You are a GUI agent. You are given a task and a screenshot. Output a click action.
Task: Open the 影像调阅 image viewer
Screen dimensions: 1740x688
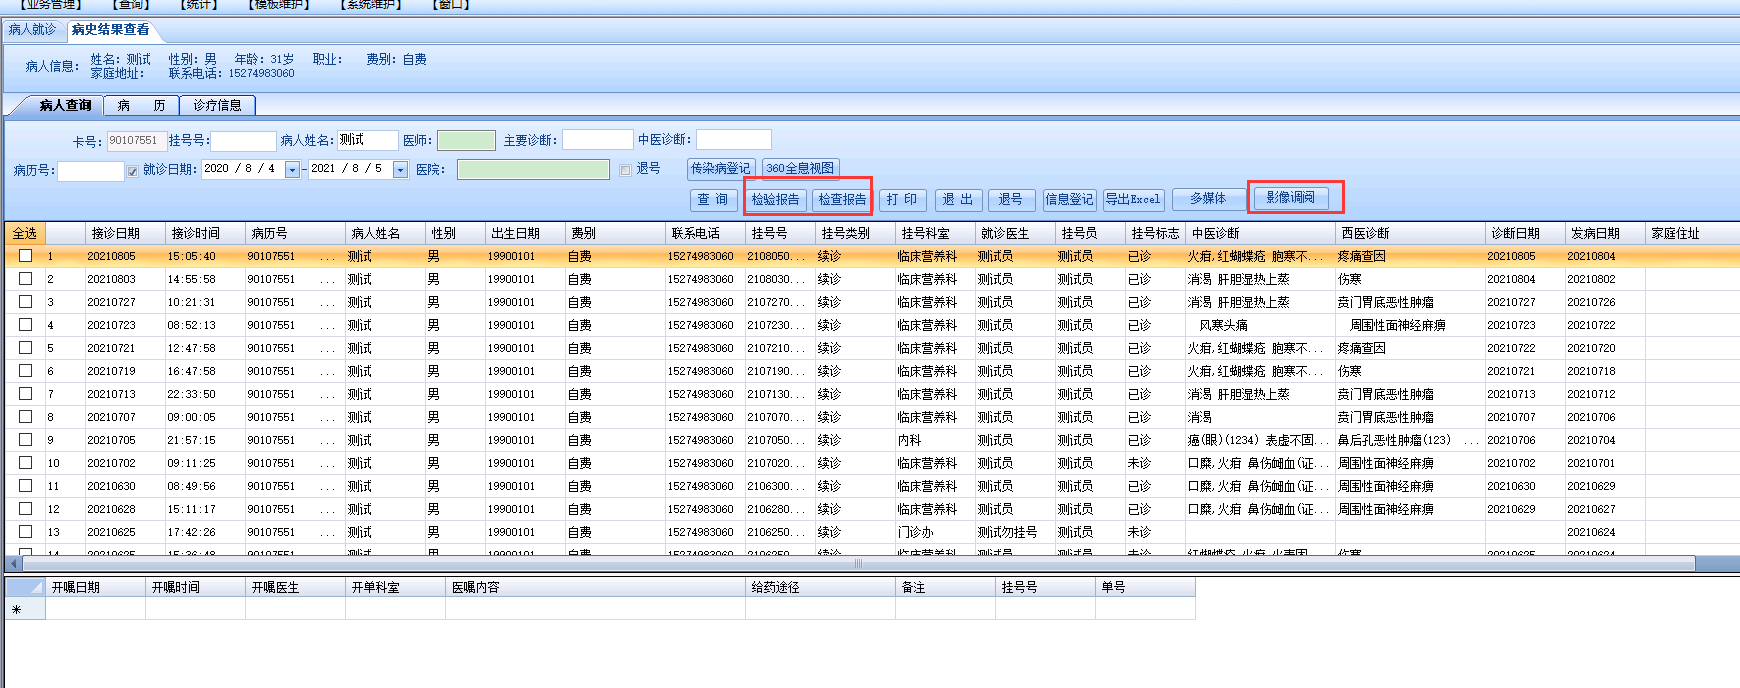[x=1290, y=198]
